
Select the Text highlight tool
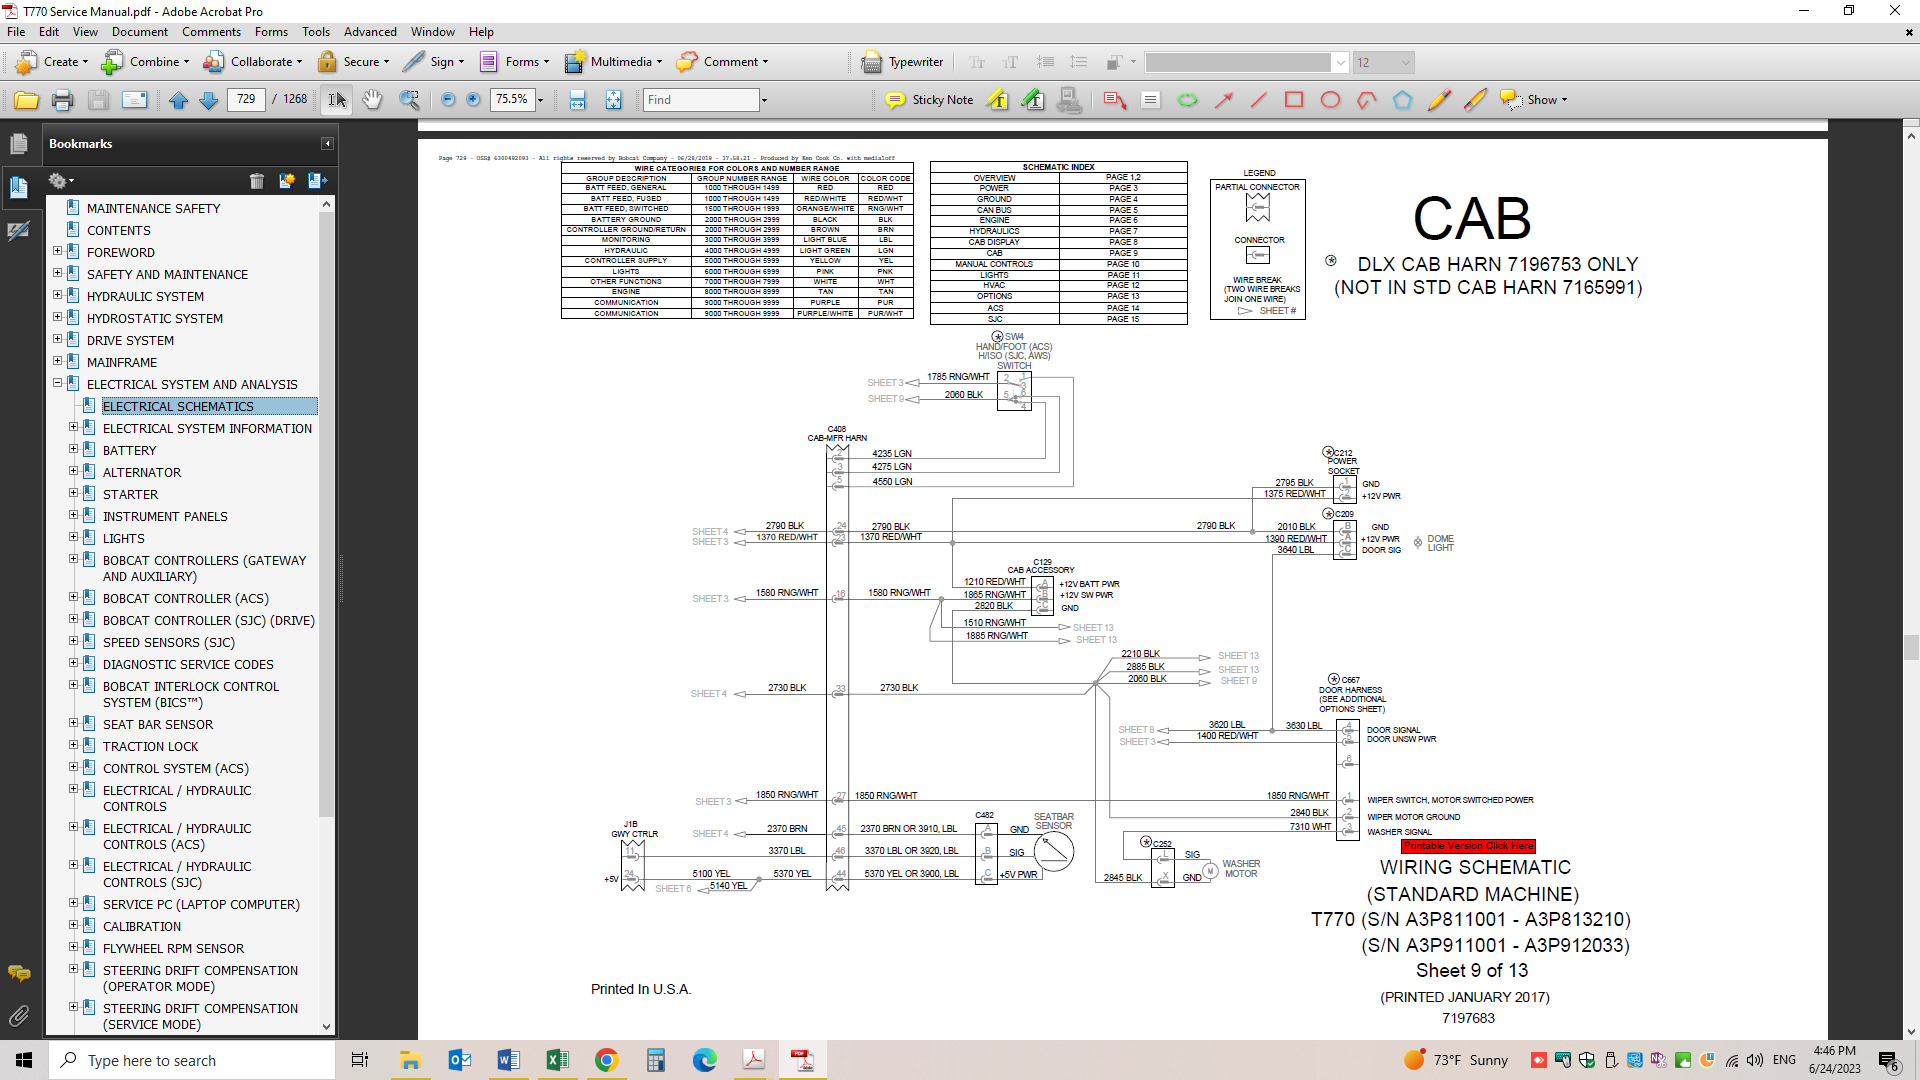click(997, 100)
